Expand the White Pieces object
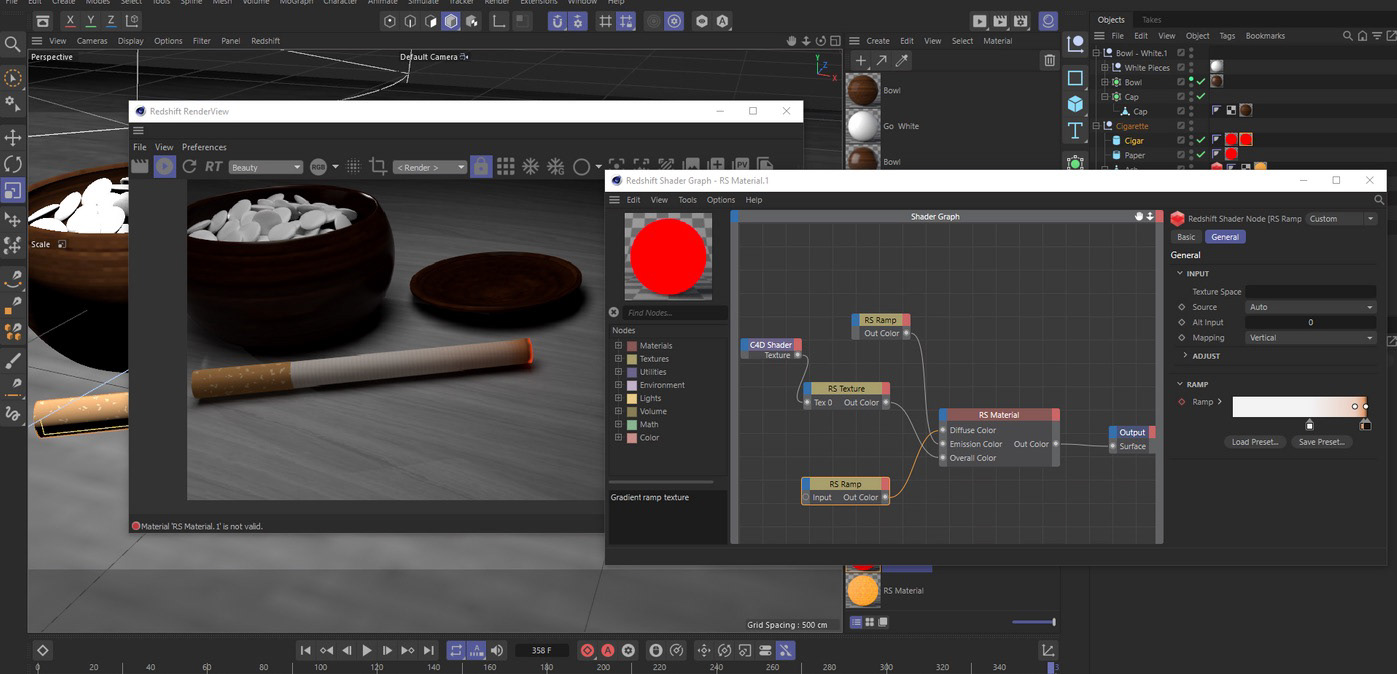This screenshot has width=1397, height=674. 1105,68
